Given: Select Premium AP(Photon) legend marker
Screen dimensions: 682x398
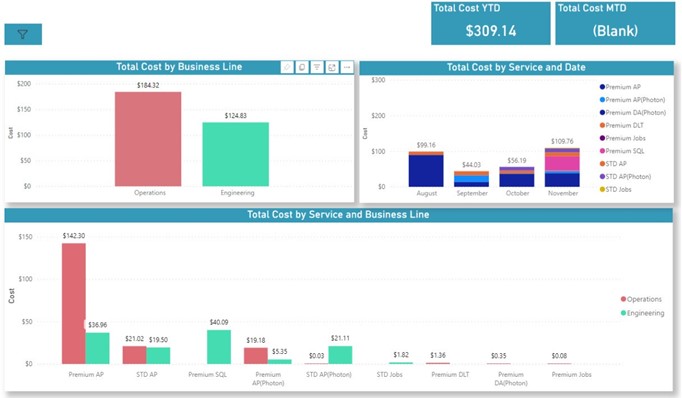Looking at the screenshot, I should click(602, 100).
